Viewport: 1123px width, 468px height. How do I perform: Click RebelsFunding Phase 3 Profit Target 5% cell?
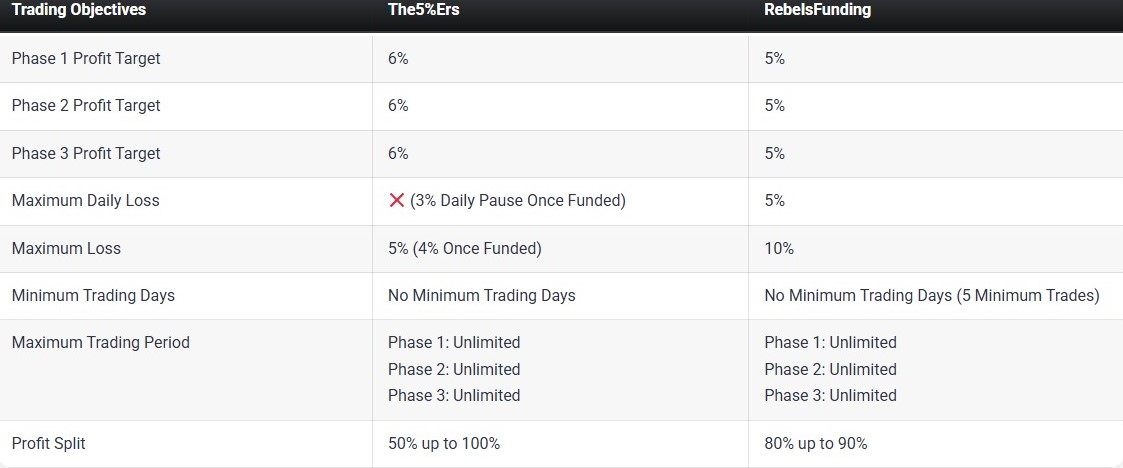click(x=775, y=153)
